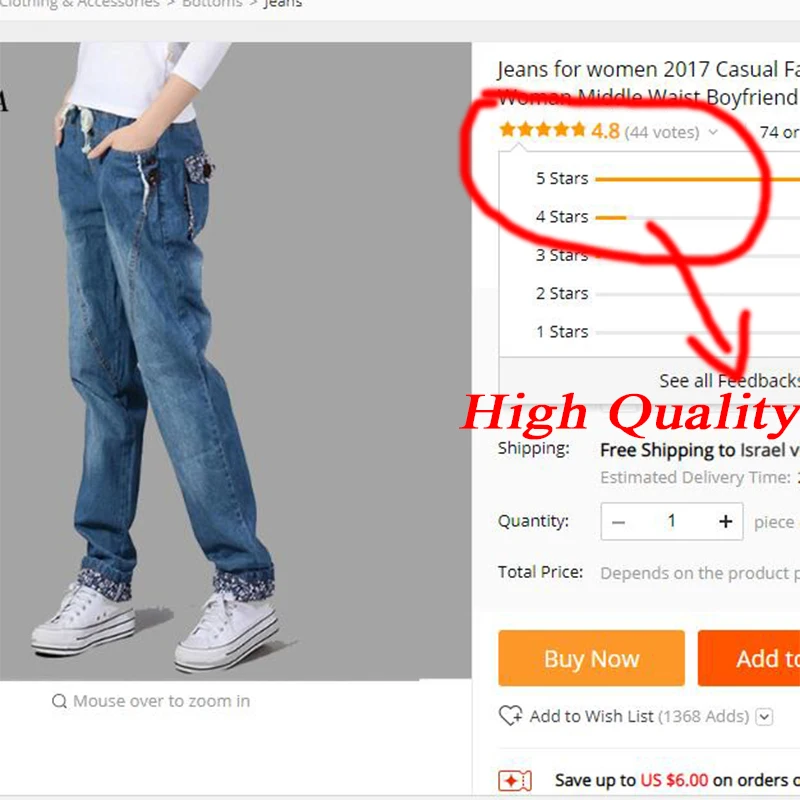
Task: Decrease quantity with the minus button
Action: 618,522
